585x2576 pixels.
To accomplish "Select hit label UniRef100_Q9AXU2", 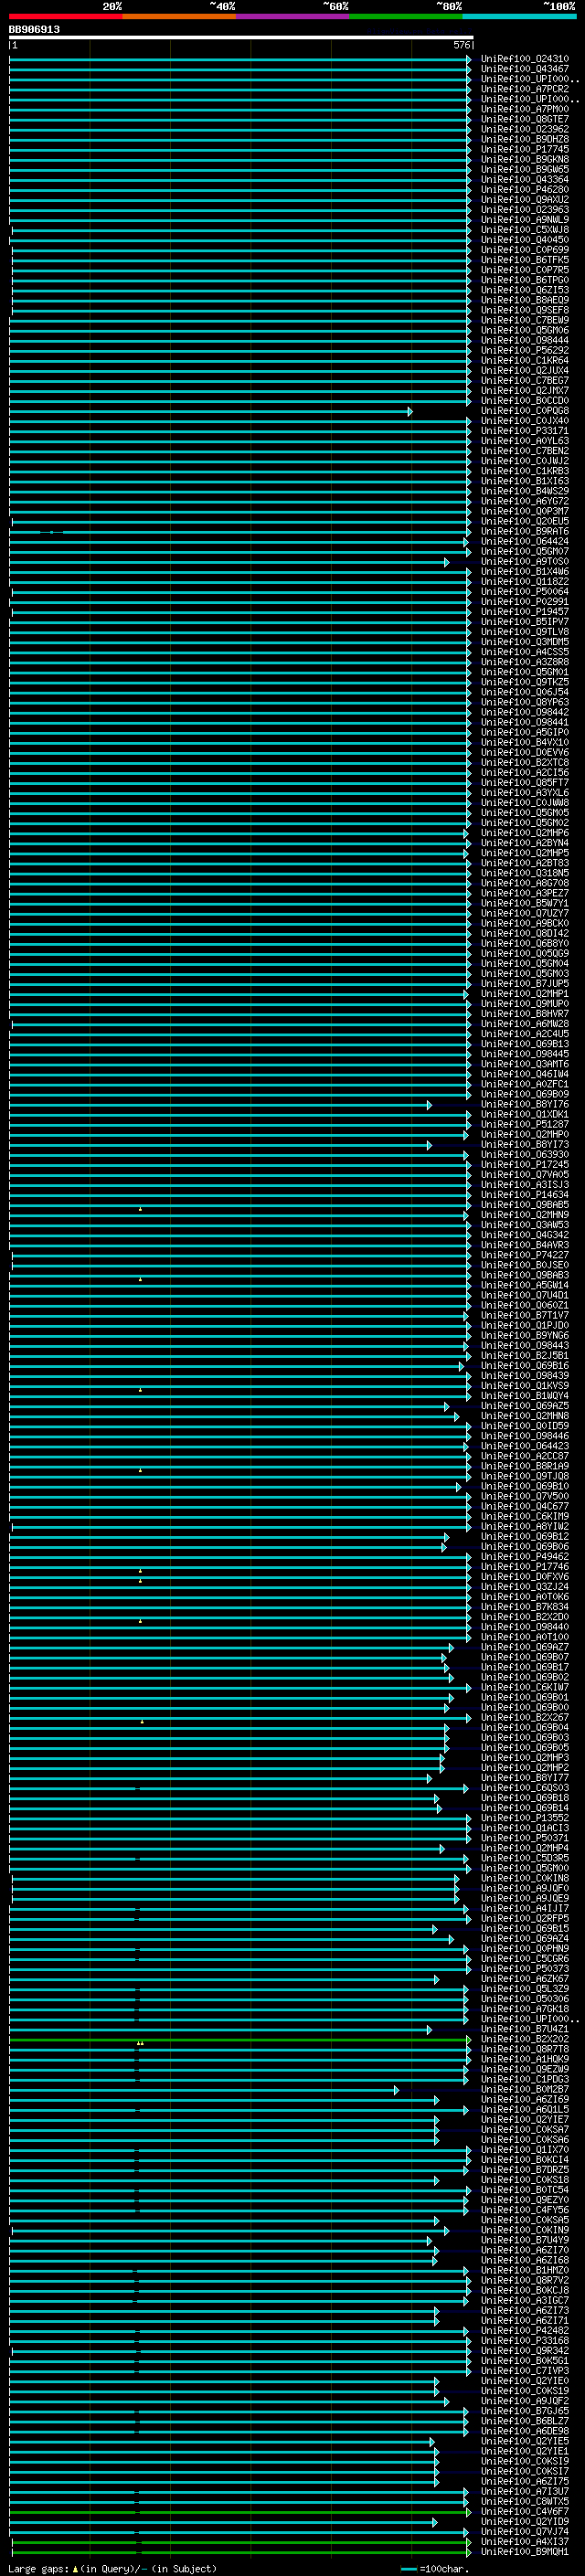I will point(525,199).
